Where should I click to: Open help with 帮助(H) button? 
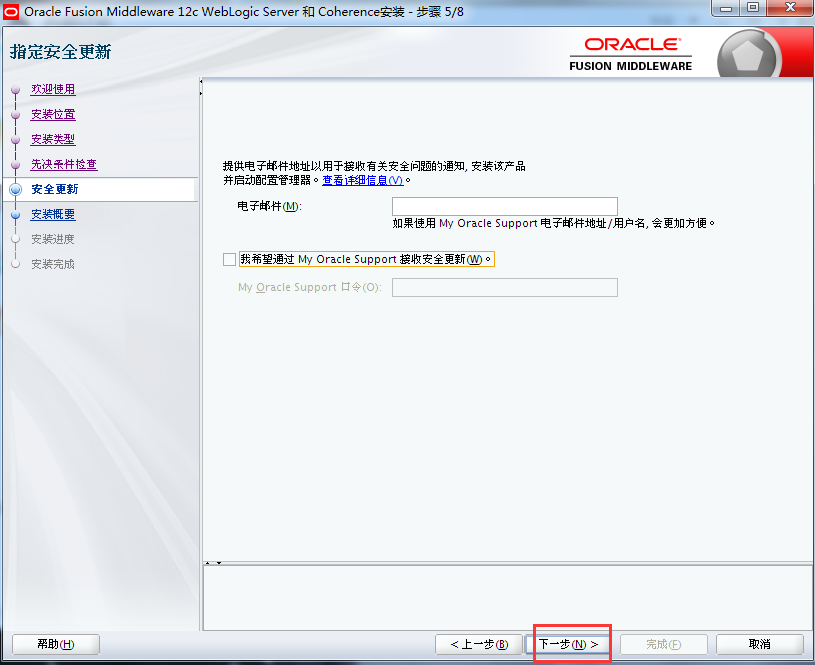pos(56,644)
